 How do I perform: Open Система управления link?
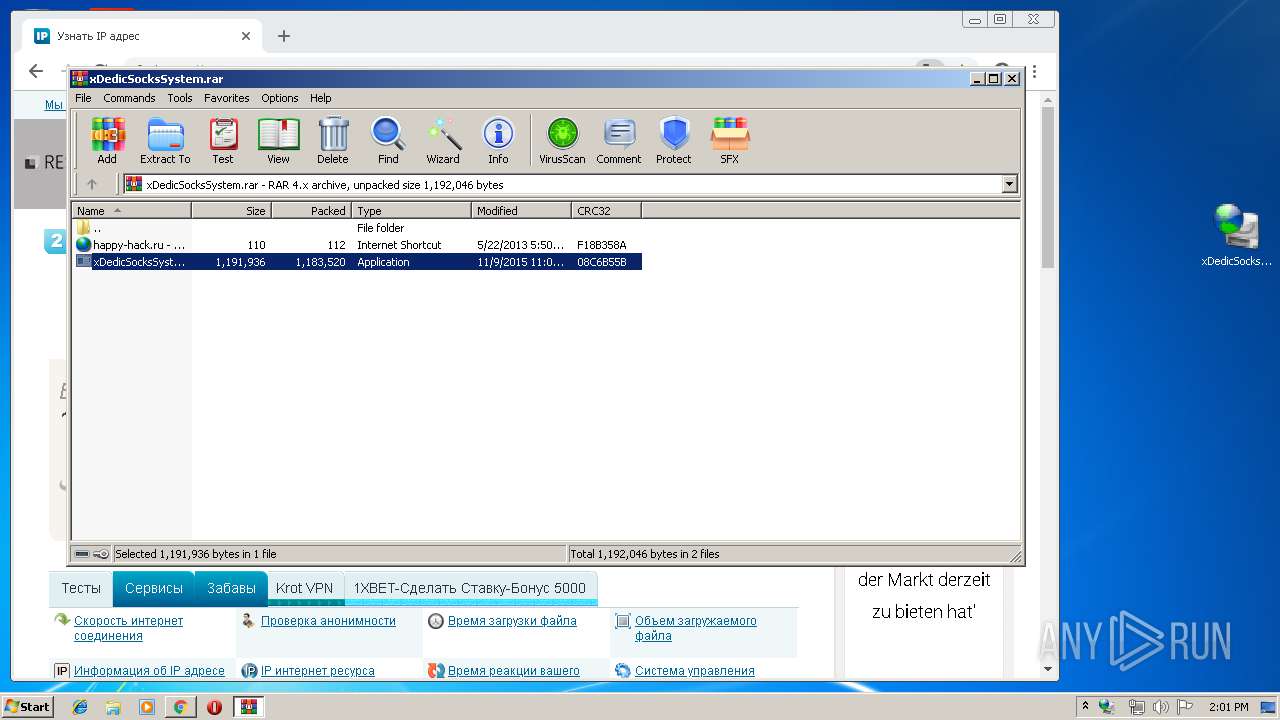(695, 671)
